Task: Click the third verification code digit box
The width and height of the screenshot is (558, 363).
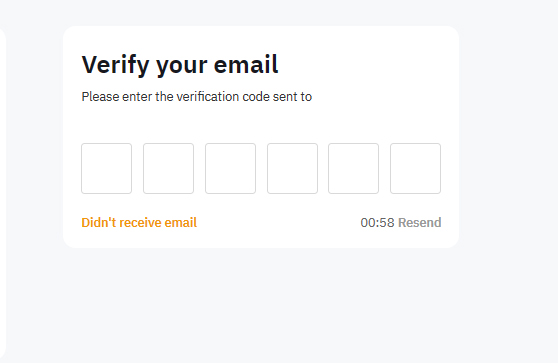Action: [230, 168]
